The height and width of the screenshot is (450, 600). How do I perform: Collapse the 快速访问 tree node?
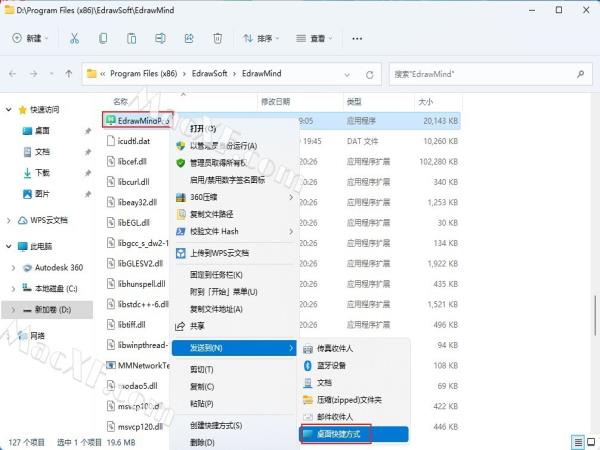click(8, 110)
